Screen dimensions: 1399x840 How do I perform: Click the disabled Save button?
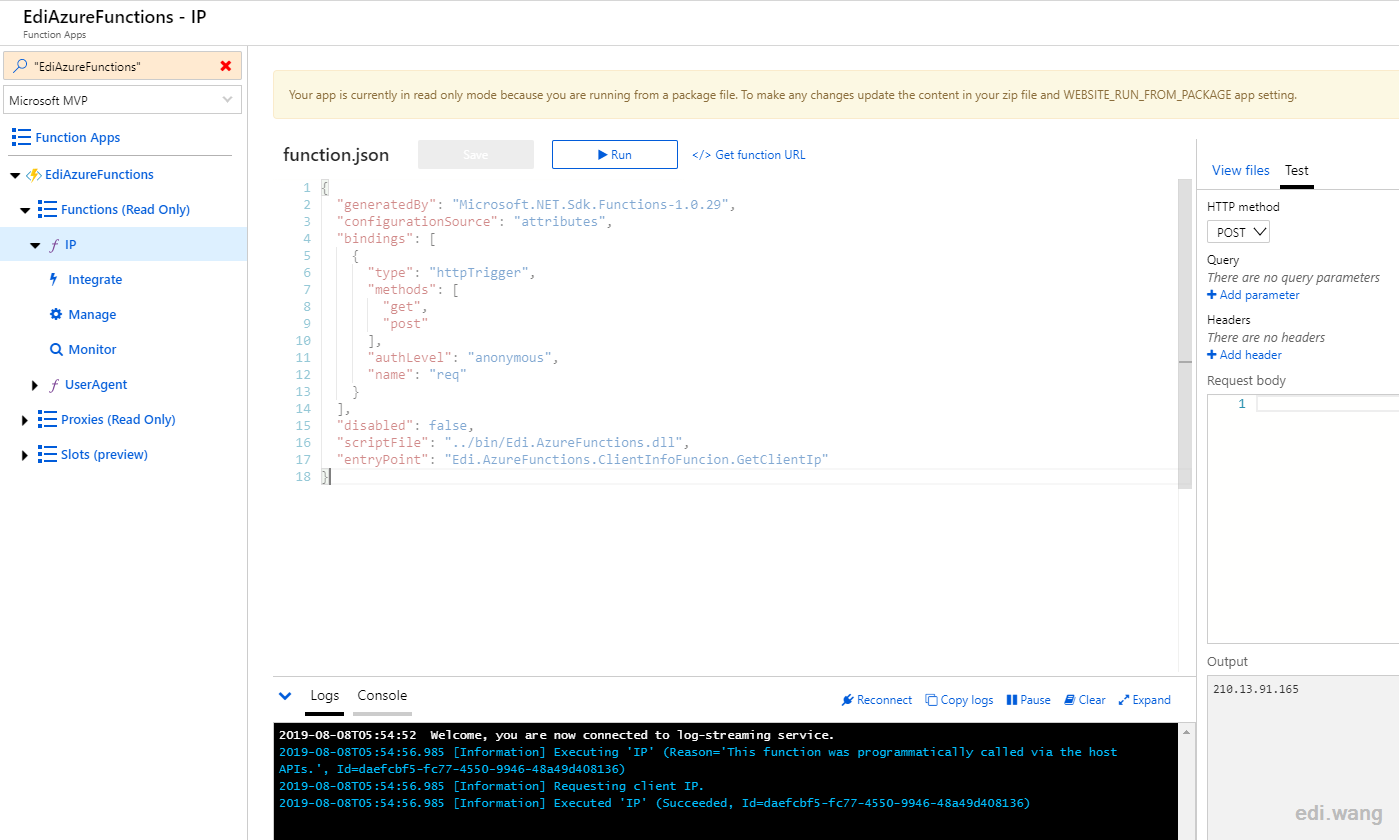coord(476,155)
